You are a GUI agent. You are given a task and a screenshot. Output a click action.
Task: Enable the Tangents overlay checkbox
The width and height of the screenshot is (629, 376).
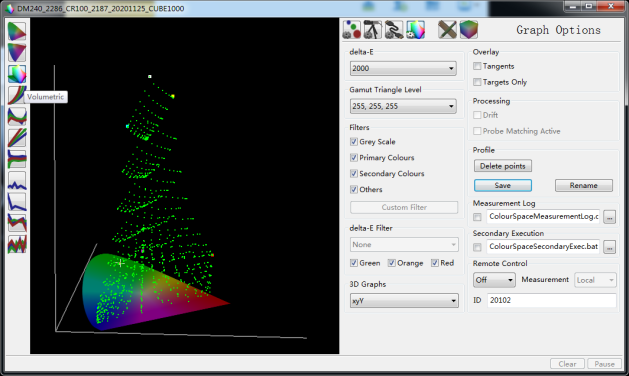coord(477,66)
